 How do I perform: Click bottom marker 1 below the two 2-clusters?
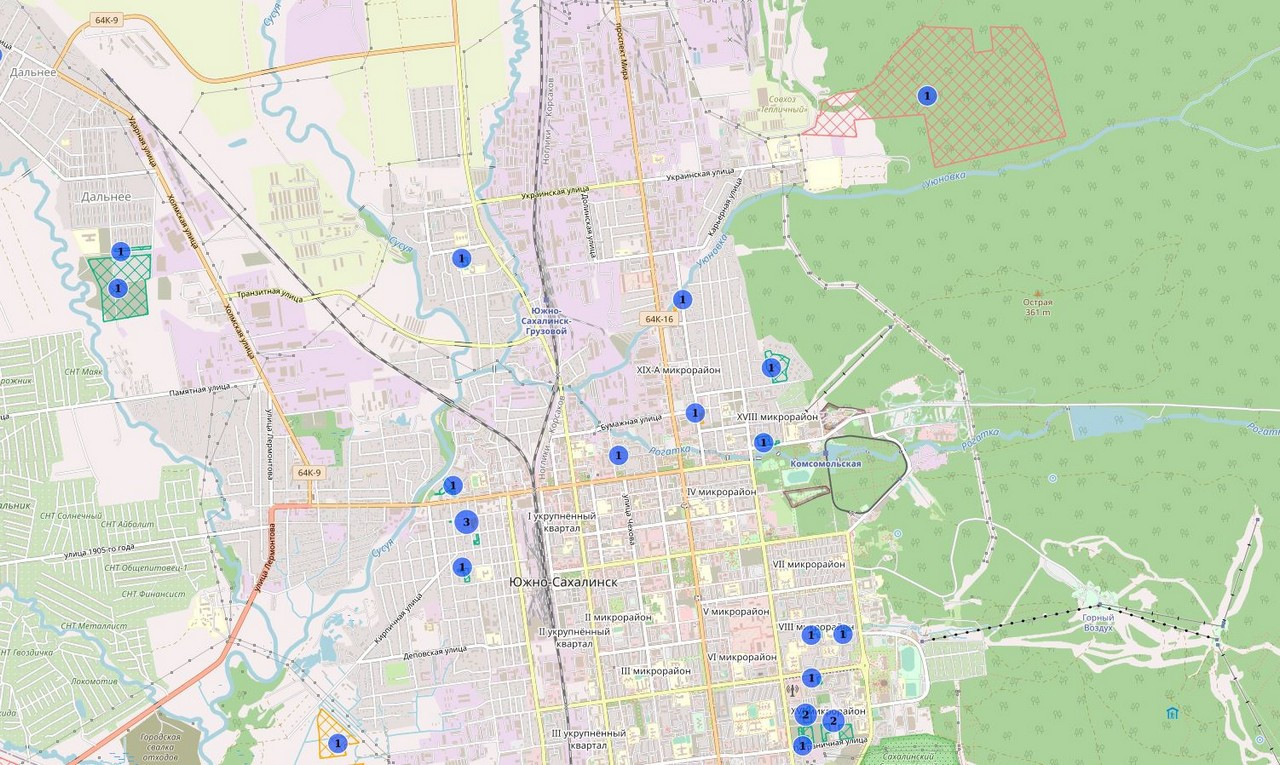pyautogui.click(x=802, y=746)
